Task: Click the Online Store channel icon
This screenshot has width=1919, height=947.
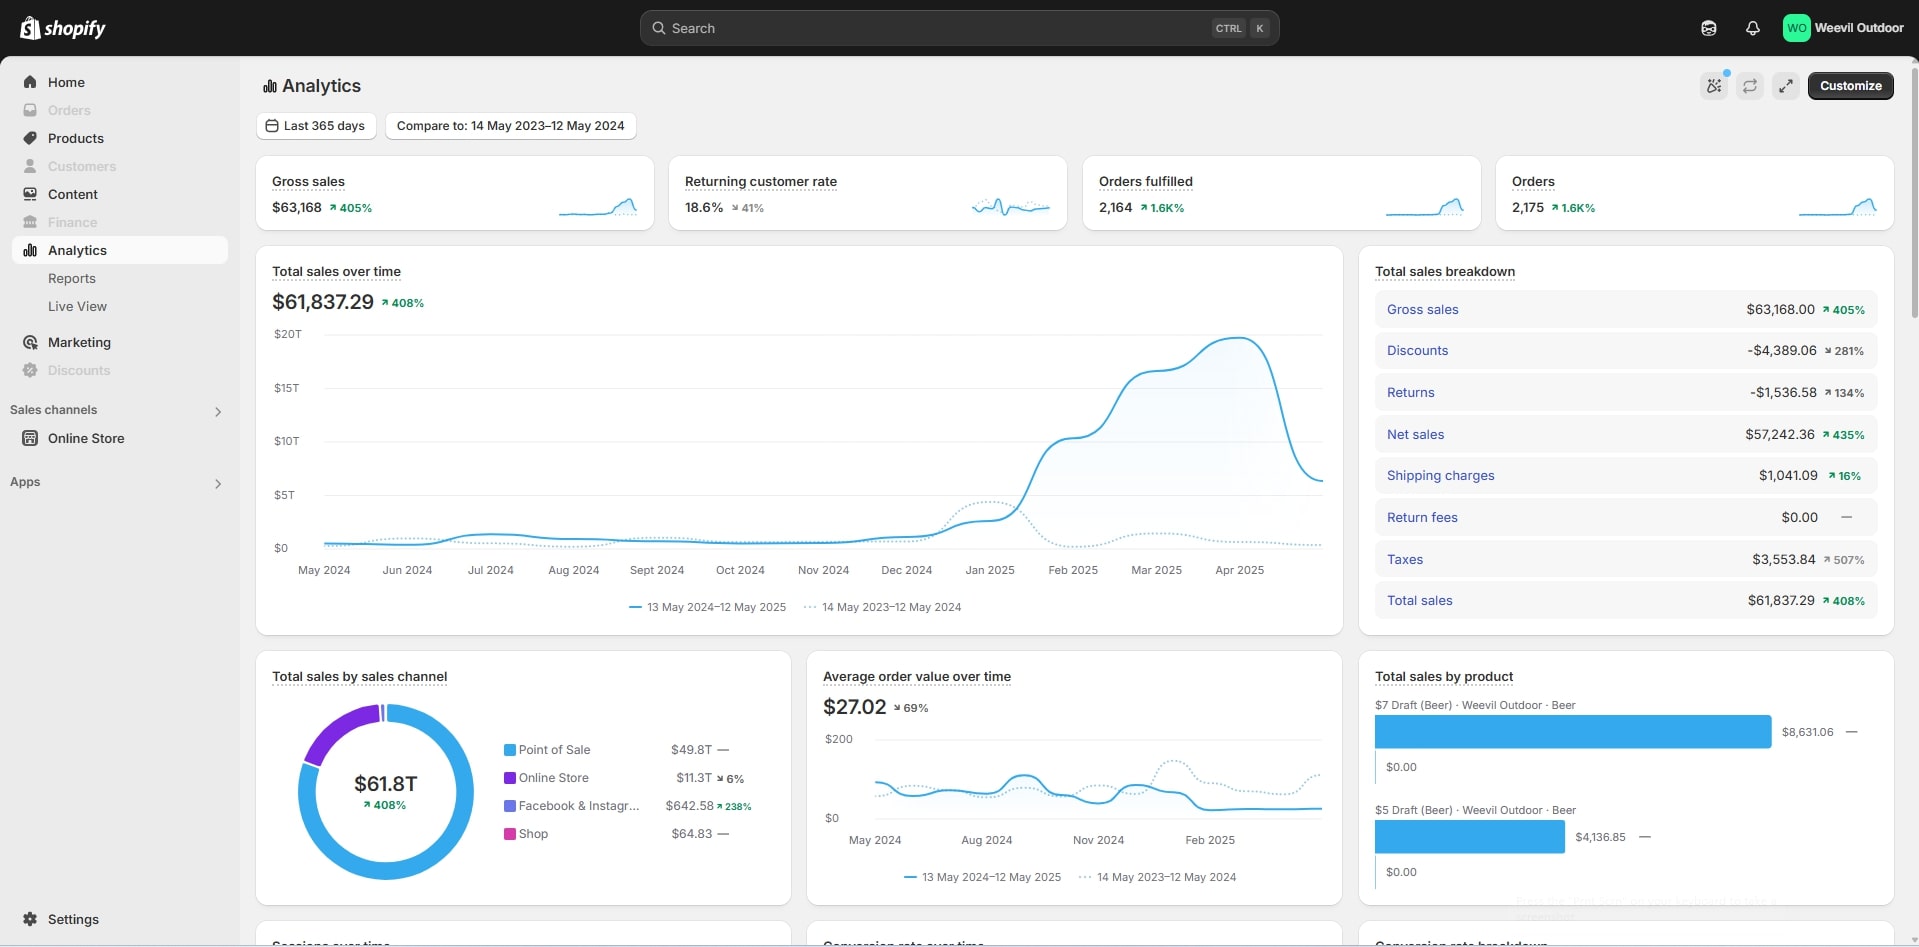Action: [x=30, y=438]
